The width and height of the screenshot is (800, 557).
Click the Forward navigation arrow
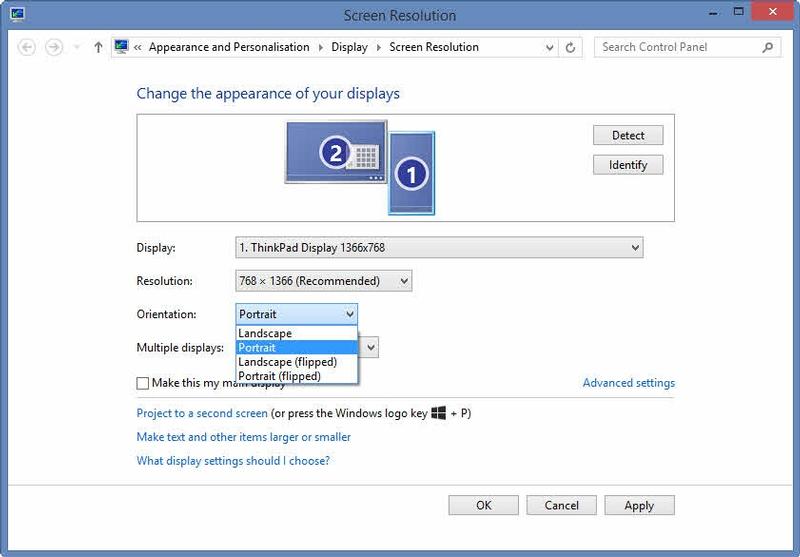[x=54, y=47]
